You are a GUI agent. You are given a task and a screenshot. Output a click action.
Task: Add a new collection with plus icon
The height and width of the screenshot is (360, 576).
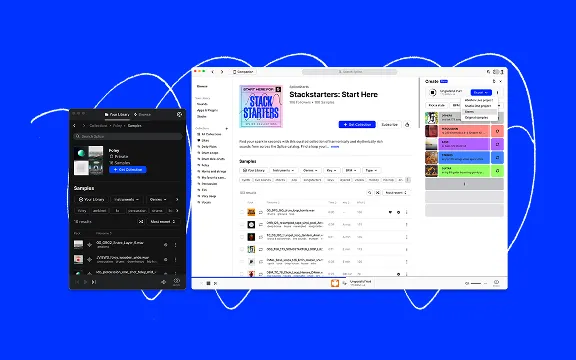(x=226, y=129)
